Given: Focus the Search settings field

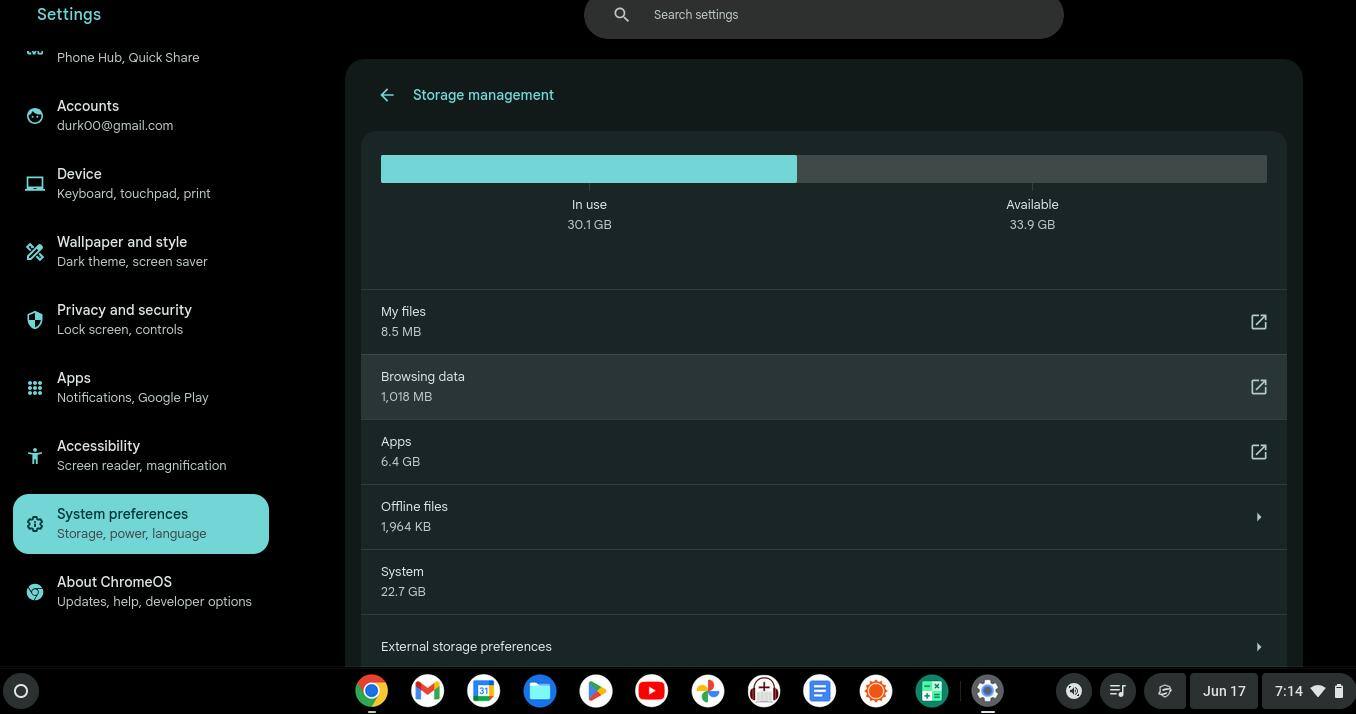Looking at the screenshot, I should click(x=840, y=15).
